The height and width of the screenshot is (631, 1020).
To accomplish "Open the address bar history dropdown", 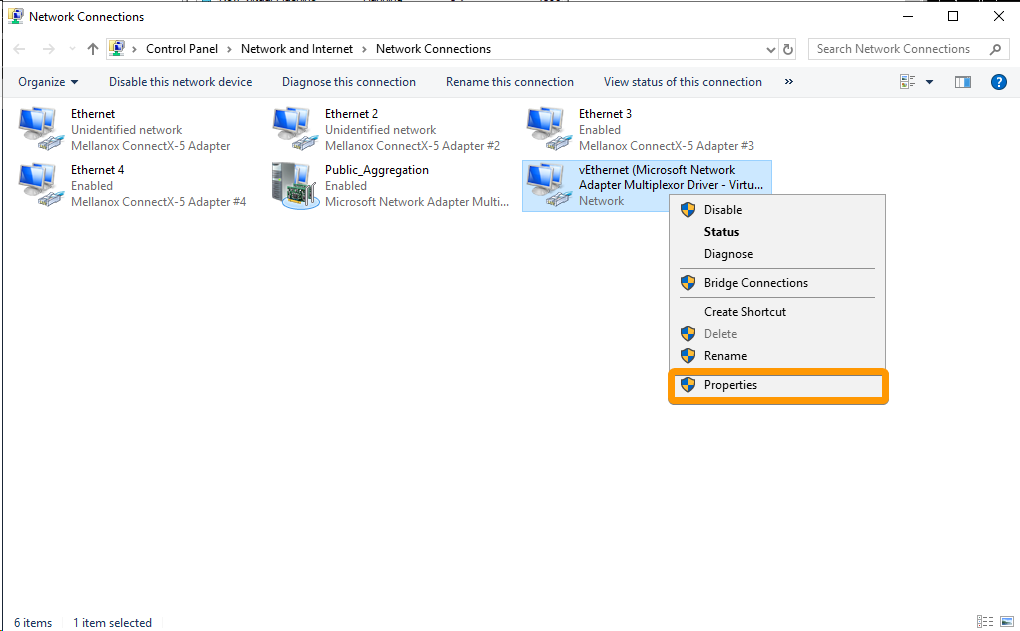I will coord(770,49).
